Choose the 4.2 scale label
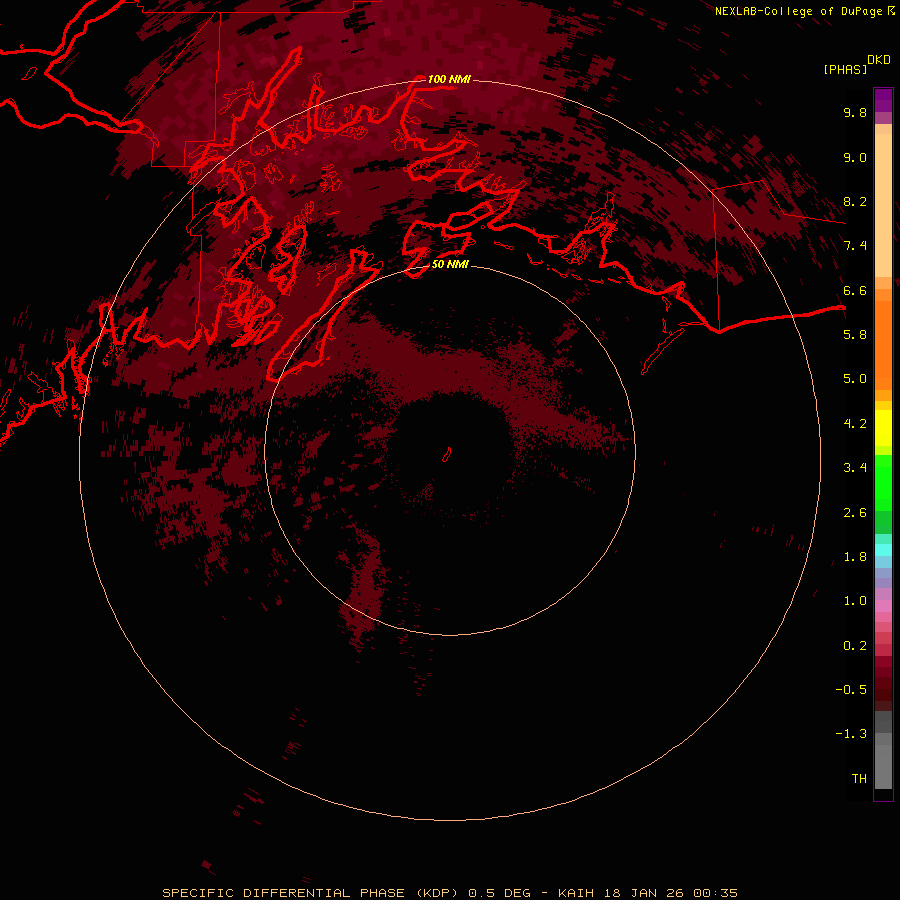Image resolution: width=900 pixels, height=900 pixels. [855, 424]
